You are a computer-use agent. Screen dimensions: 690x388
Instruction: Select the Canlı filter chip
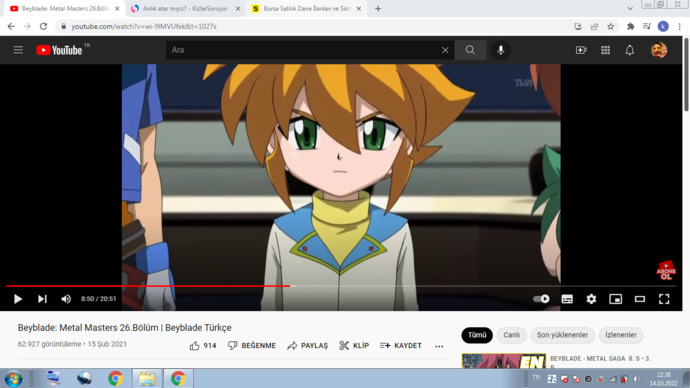[x=511, y=335]
